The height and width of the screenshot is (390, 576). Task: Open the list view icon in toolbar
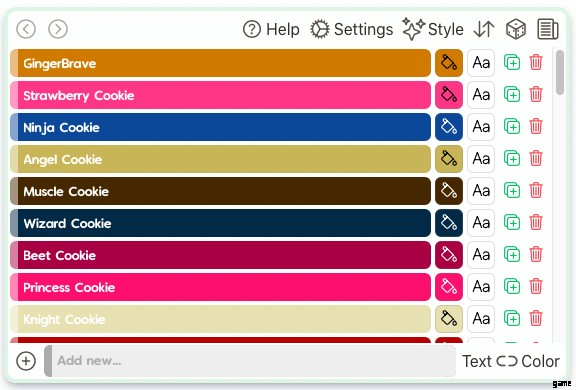pyautogui.click(x=548, y=29)
